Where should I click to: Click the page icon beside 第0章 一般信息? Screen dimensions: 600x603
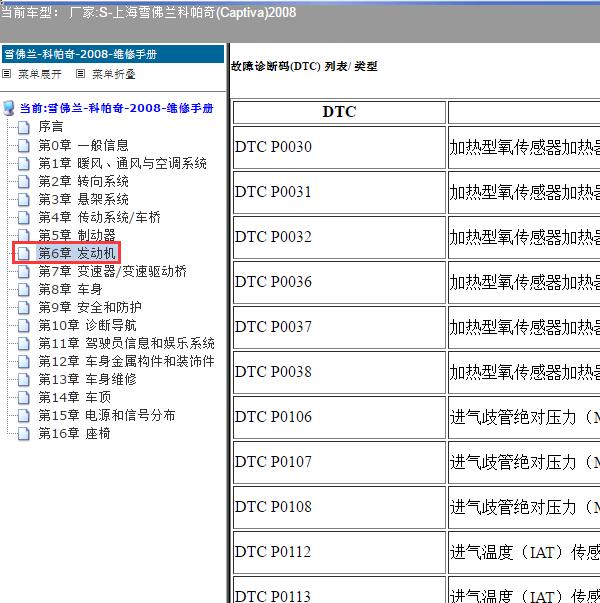pos(24,145)
